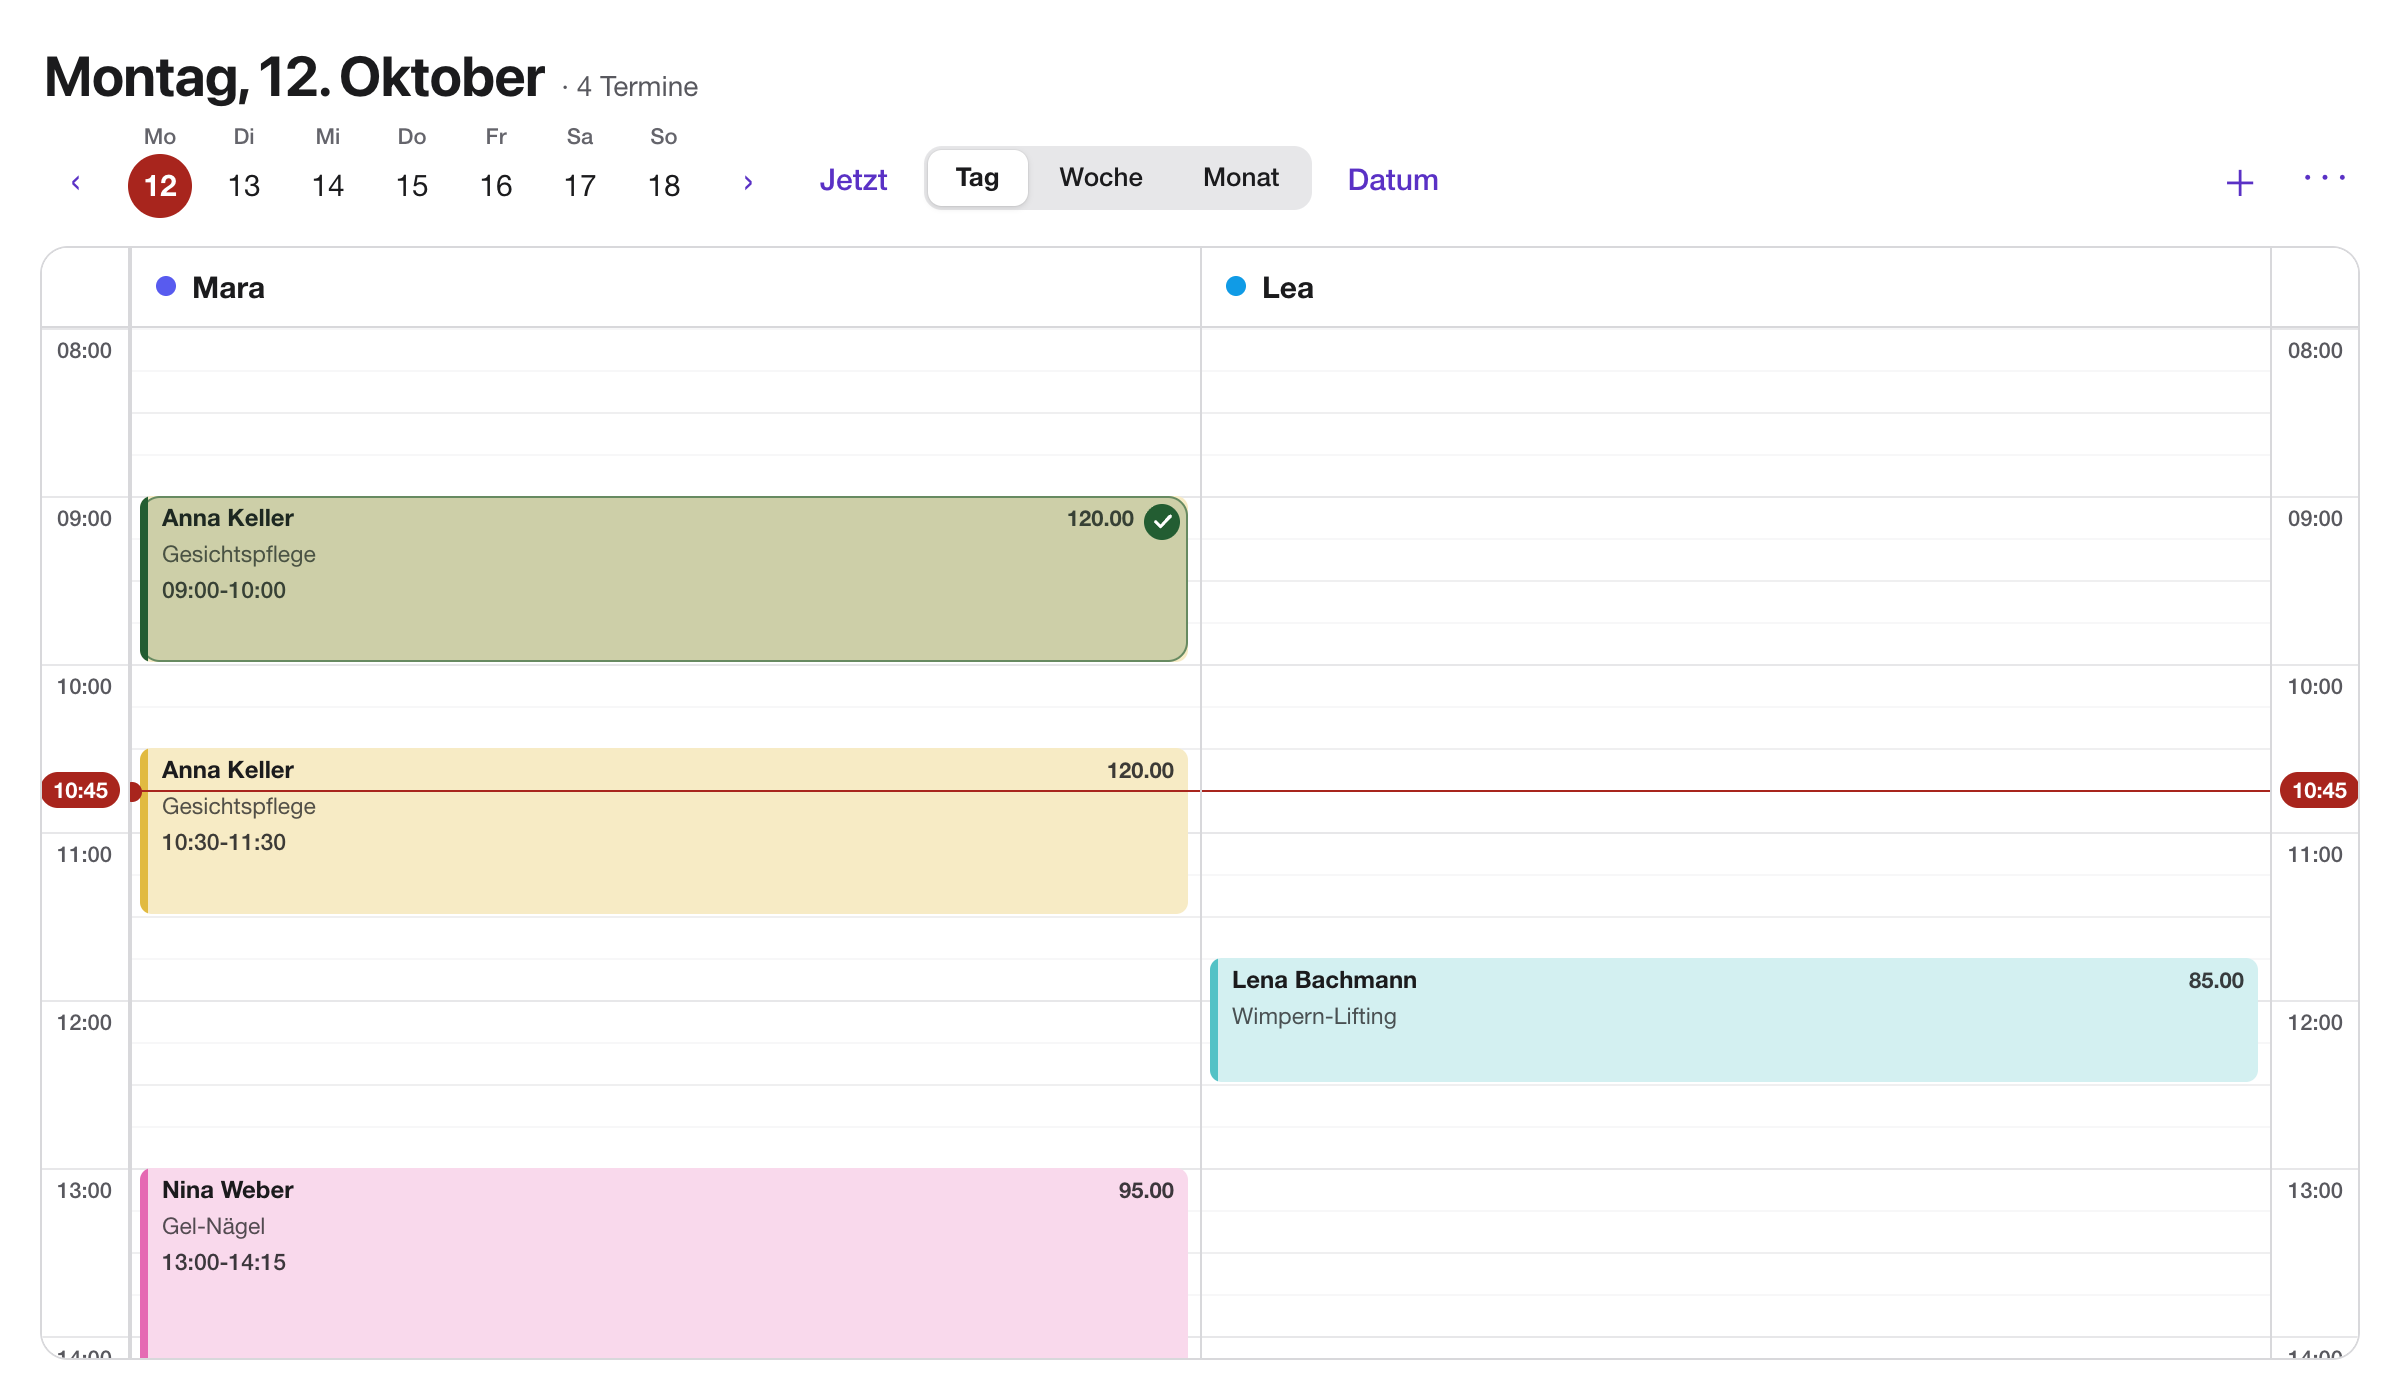This screenshot has width=2400, height=1400.
Task: Click the 13:00-14:15 time text
Action: [224, 1262]
